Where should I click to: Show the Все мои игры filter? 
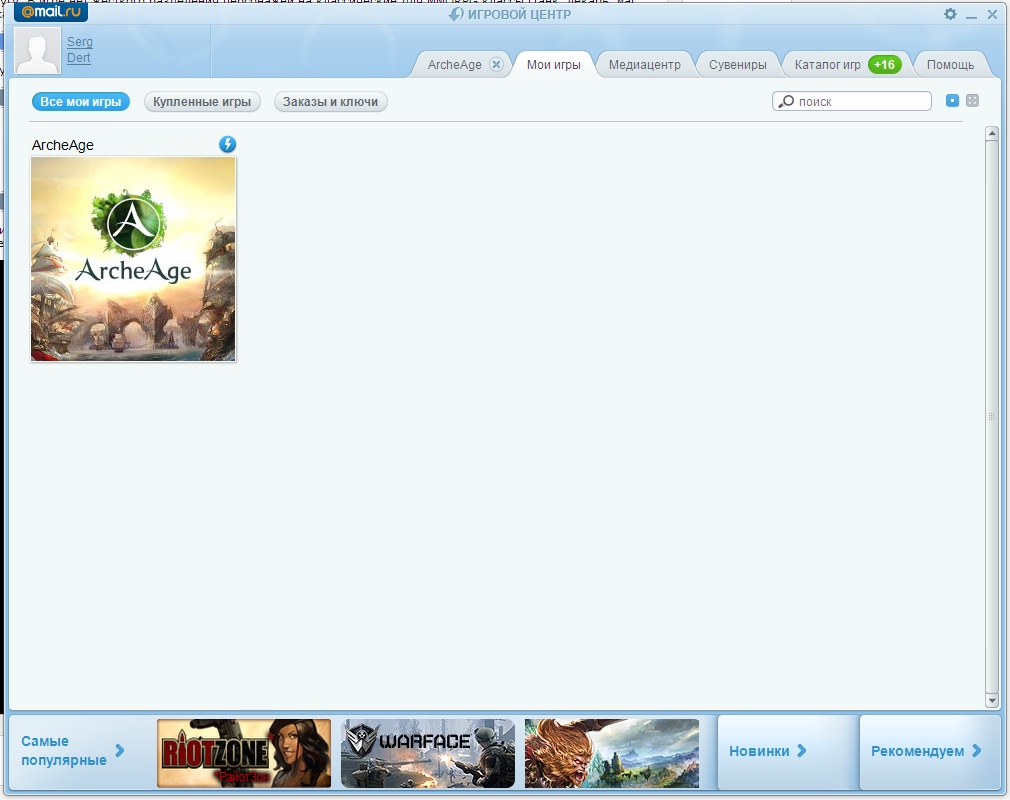[81, 102]
